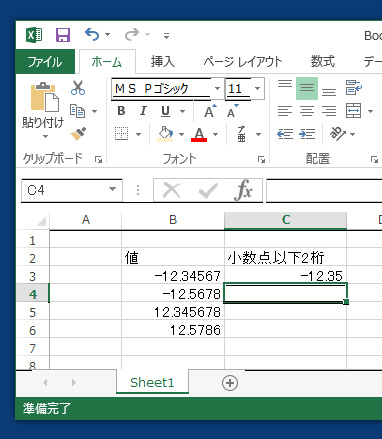Viewport: 382px width, 439px height.
Task: Select row 3 header
Action: point(33,276)
